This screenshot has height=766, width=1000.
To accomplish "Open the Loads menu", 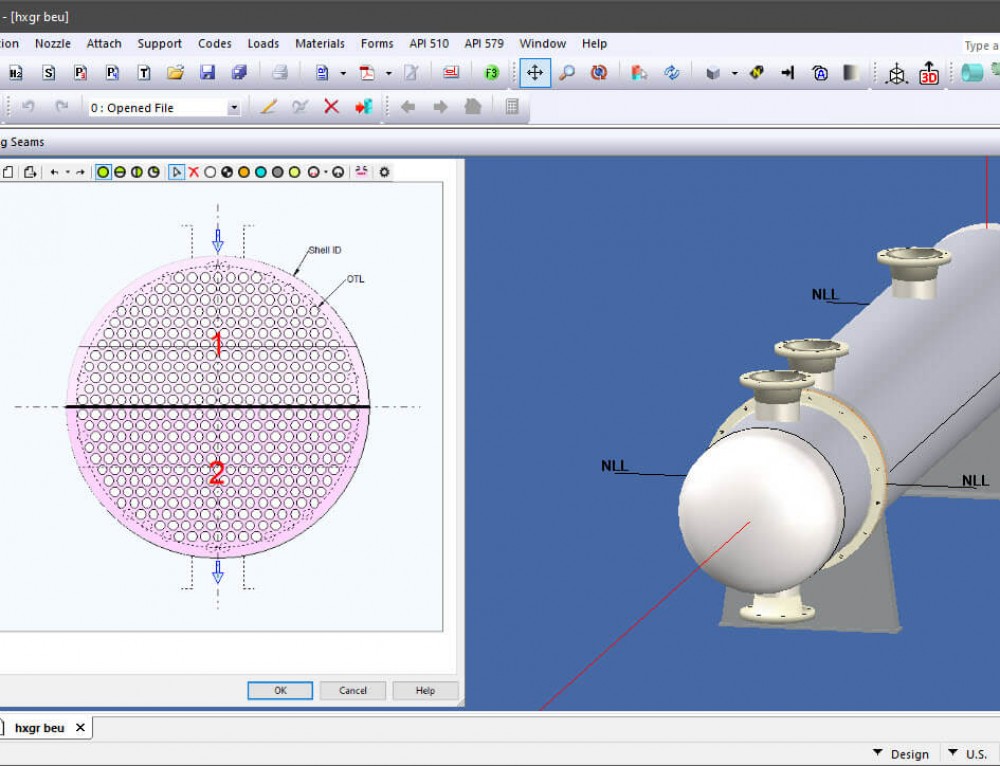I will tap(263, 43).
